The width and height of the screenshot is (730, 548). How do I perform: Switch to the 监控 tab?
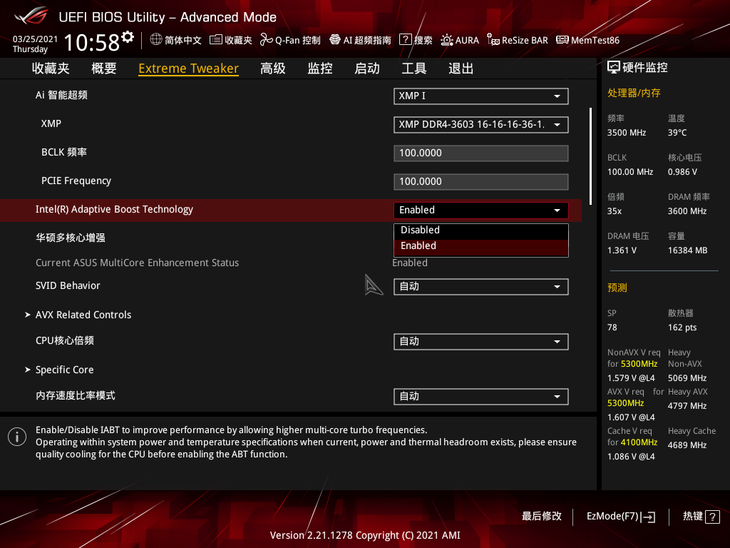click(x=320, y=69)
